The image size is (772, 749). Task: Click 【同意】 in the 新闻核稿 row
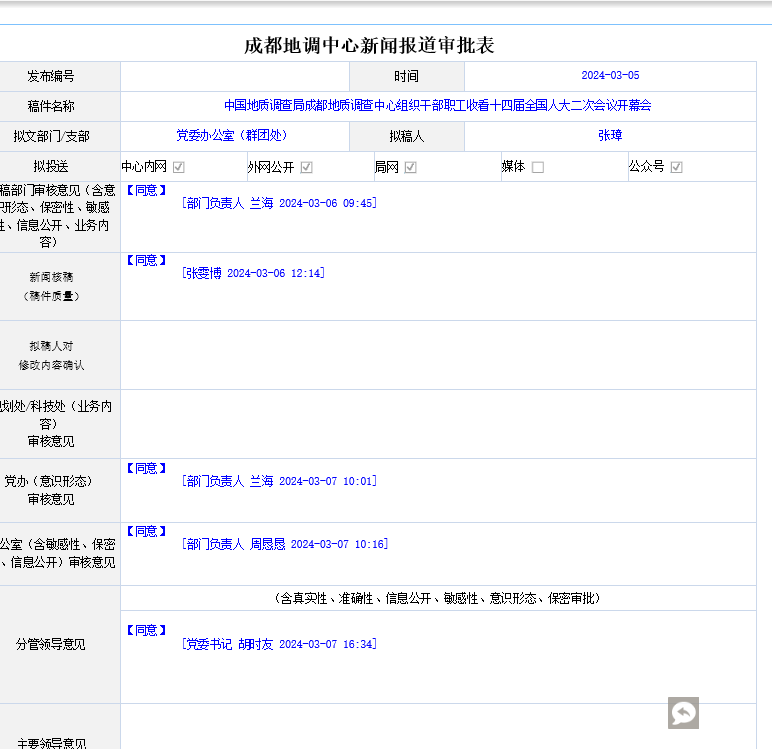coord(147,260)
